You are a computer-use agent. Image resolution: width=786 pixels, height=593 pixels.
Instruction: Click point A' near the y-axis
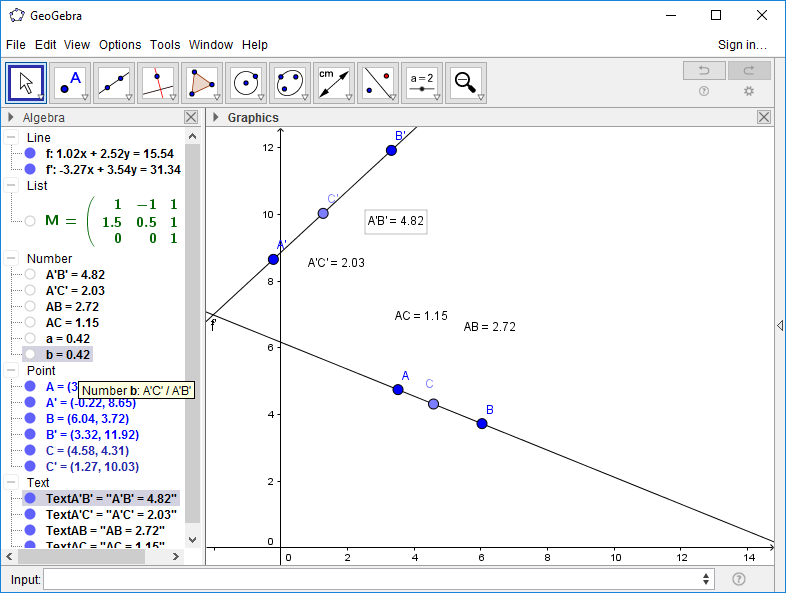pyautogui.click(x=273, y=259)
